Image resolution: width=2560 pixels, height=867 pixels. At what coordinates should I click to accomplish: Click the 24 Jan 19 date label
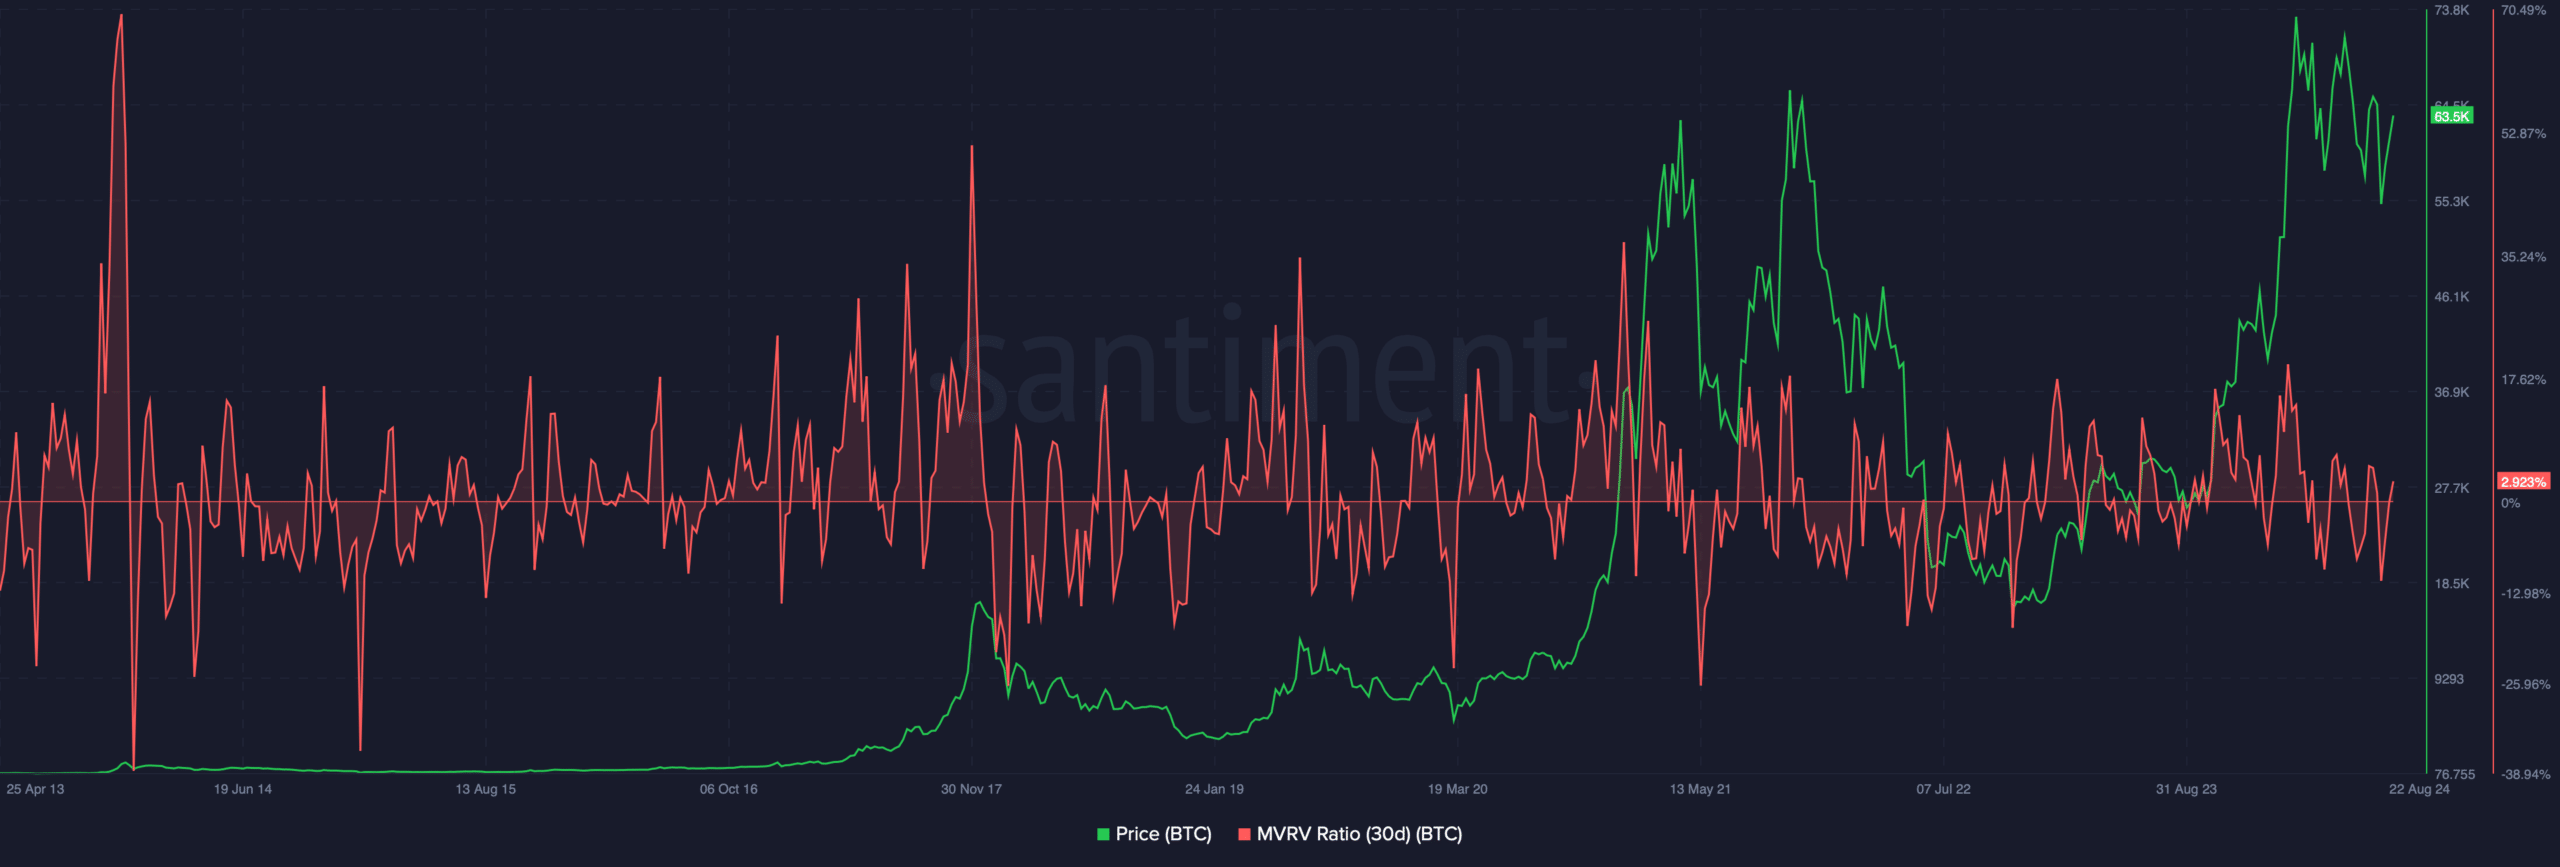1215,789
